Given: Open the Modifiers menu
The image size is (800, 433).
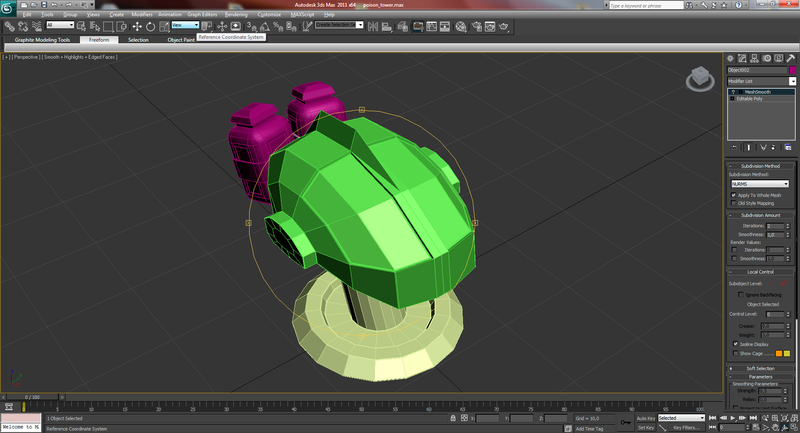Looking at the screenshot, I should point(142,14).
